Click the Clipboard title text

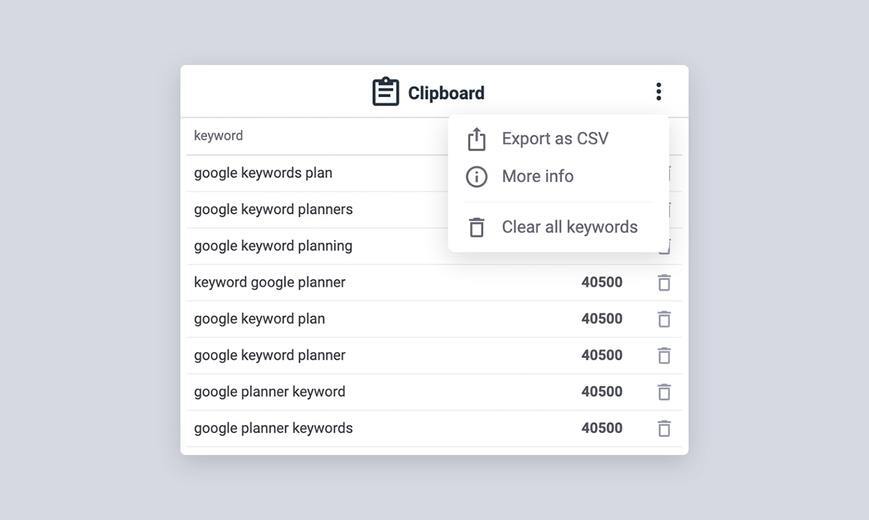pos(446,93)
